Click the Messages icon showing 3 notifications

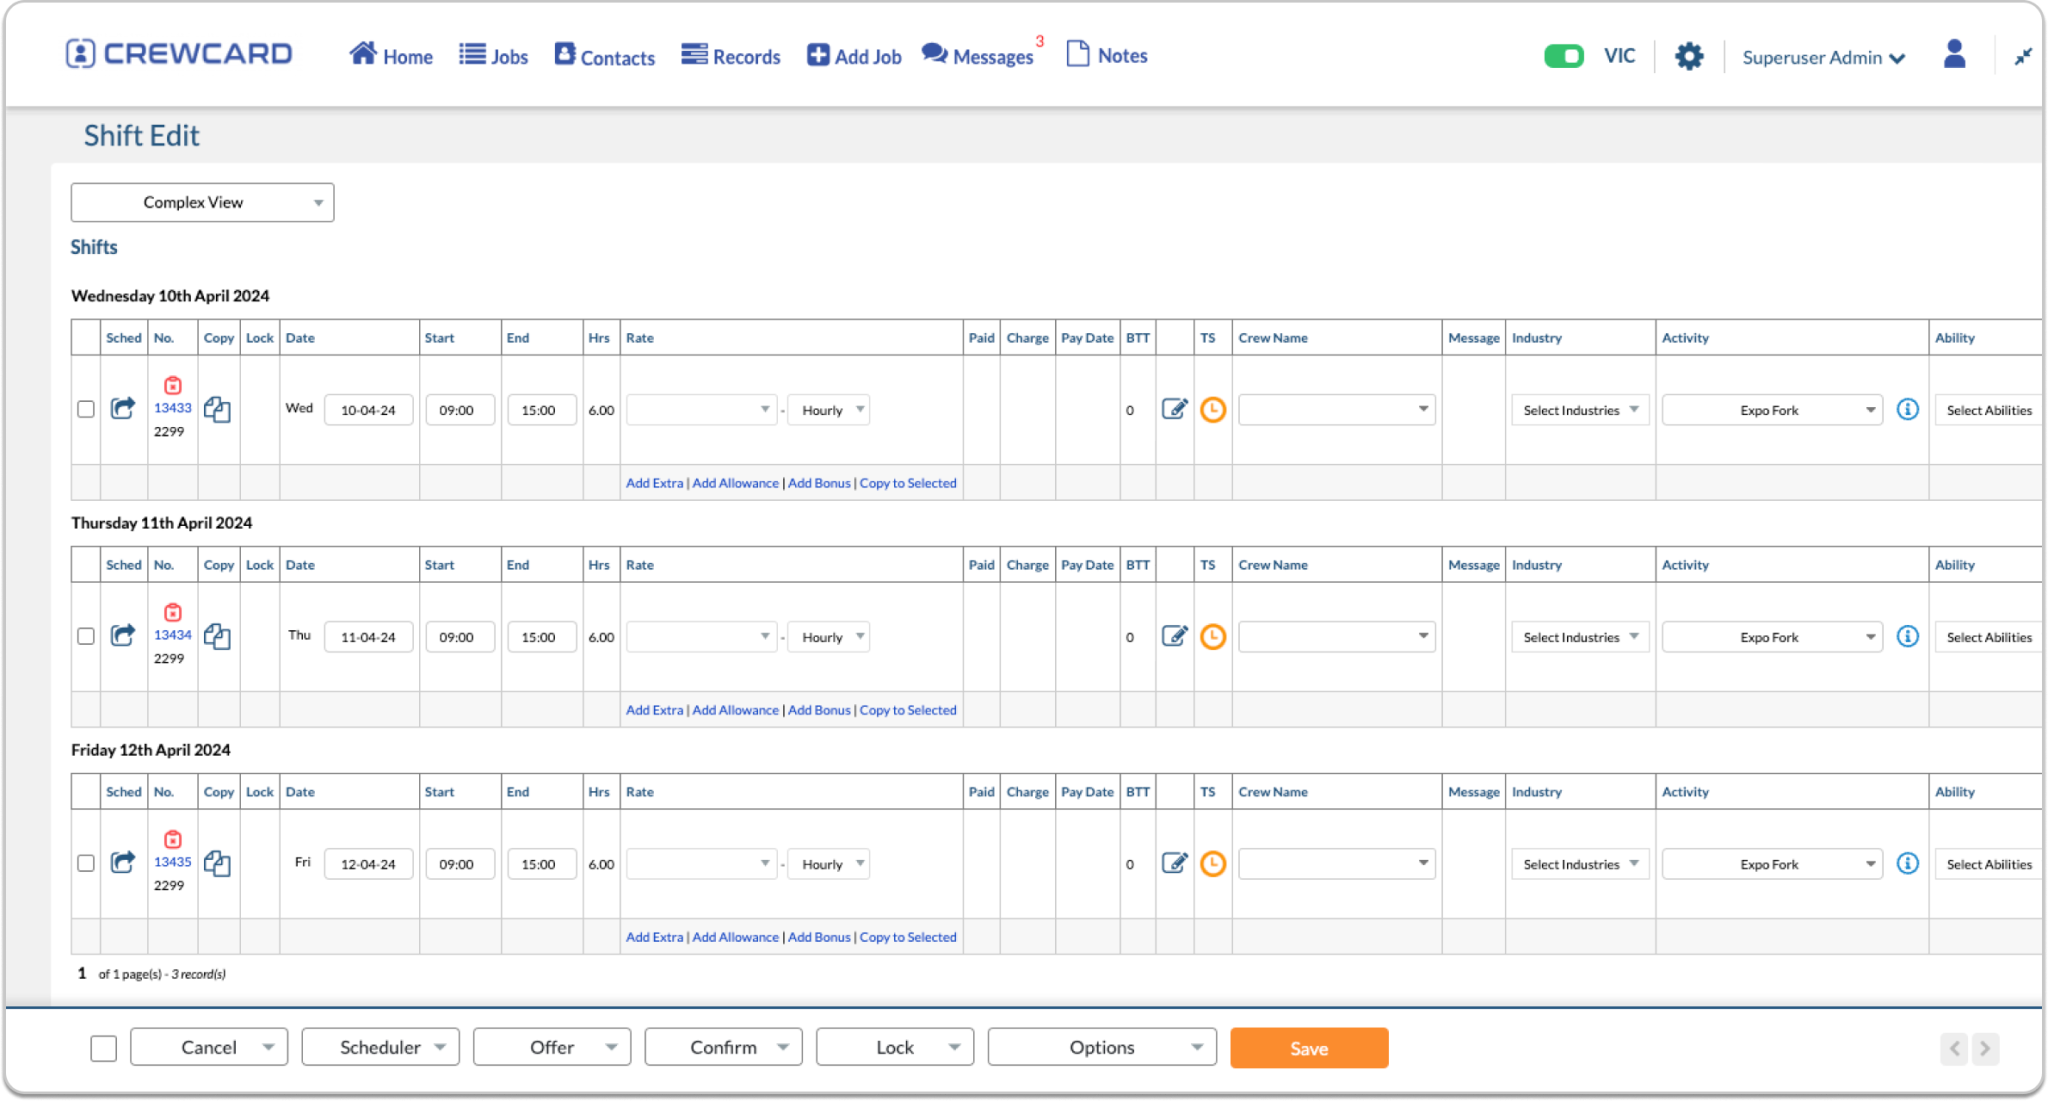[x=980, y=56]
